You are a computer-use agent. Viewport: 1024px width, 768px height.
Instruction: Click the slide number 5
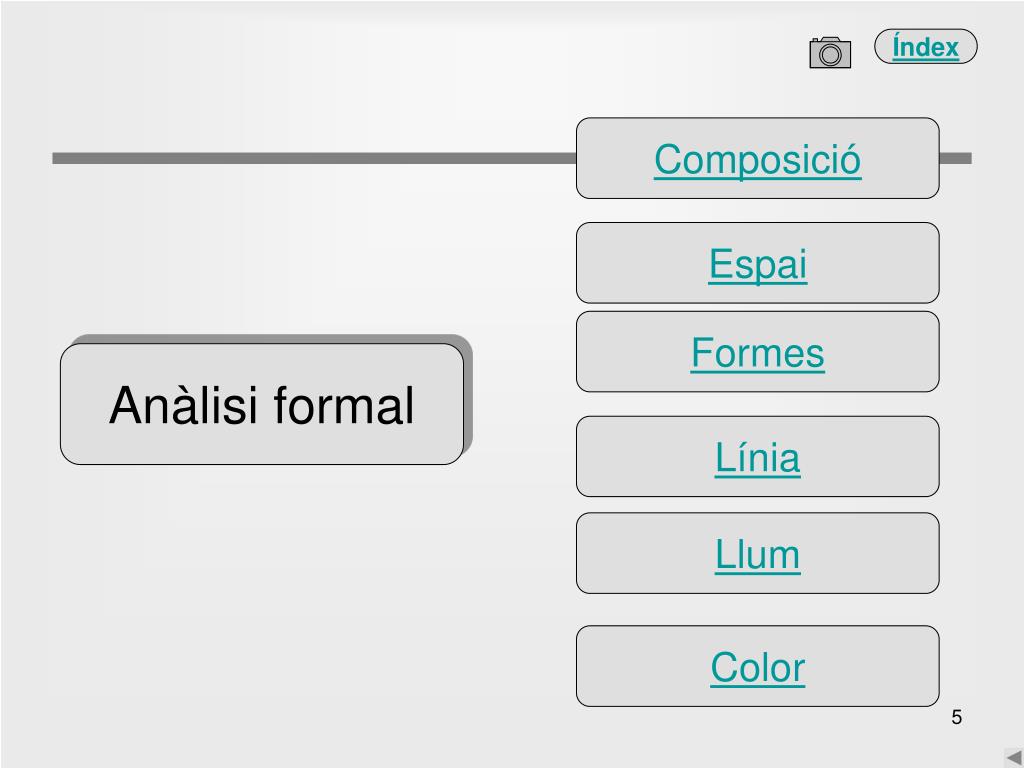tap(957, 717)
